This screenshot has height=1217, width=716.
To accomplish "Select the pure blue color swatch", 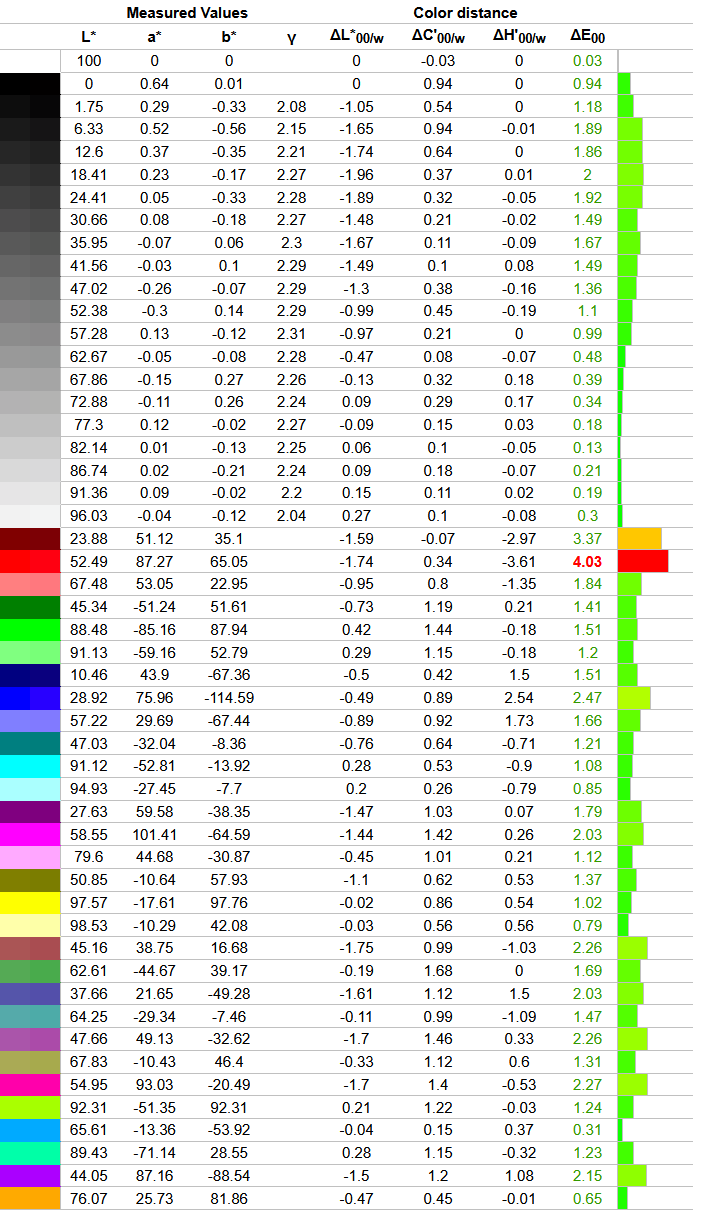I will tap(30, 698).
